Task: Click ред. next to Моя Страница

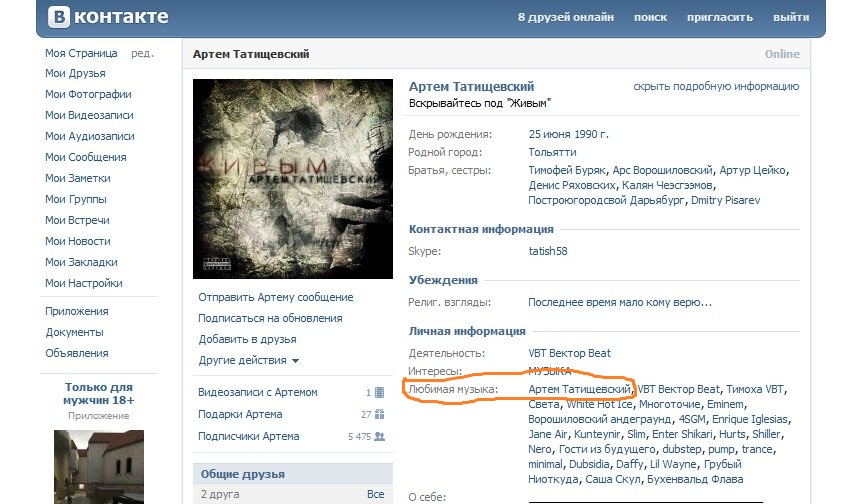Action: click(142, 53)
